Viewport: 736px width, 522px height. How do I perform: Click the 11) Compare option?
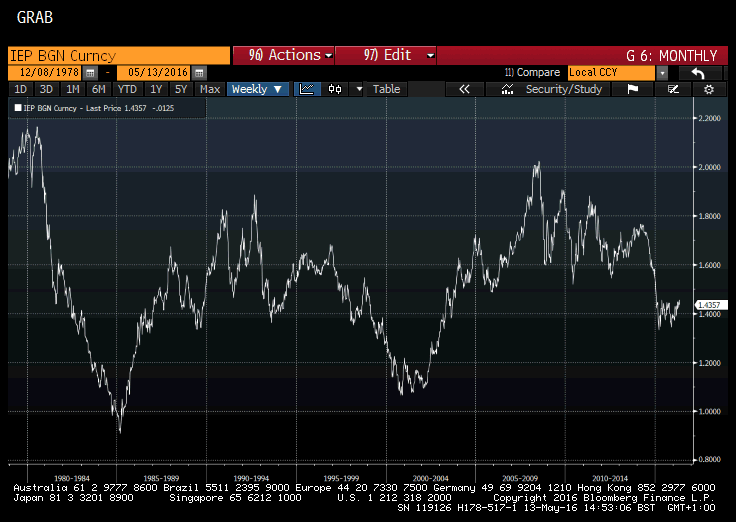(x=532, y=72)
